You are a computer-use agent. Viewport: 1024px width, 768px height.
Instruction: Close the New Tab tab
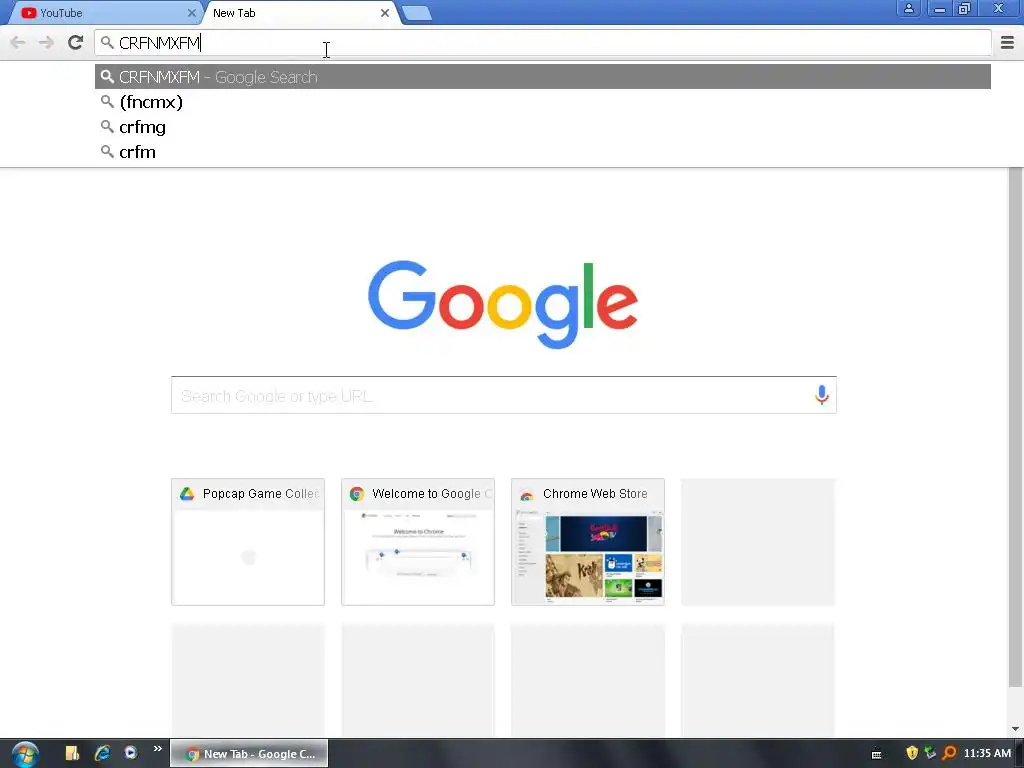click(385, 13)
